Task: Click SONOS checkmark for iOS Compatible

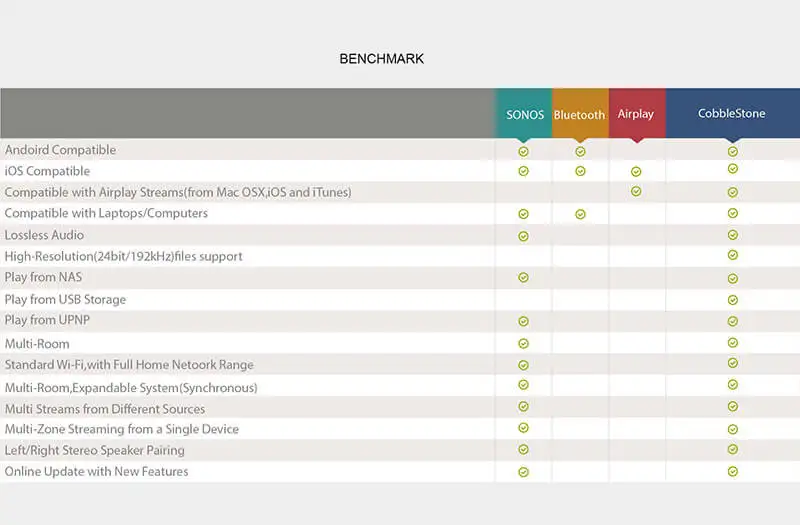Action: 523,171
